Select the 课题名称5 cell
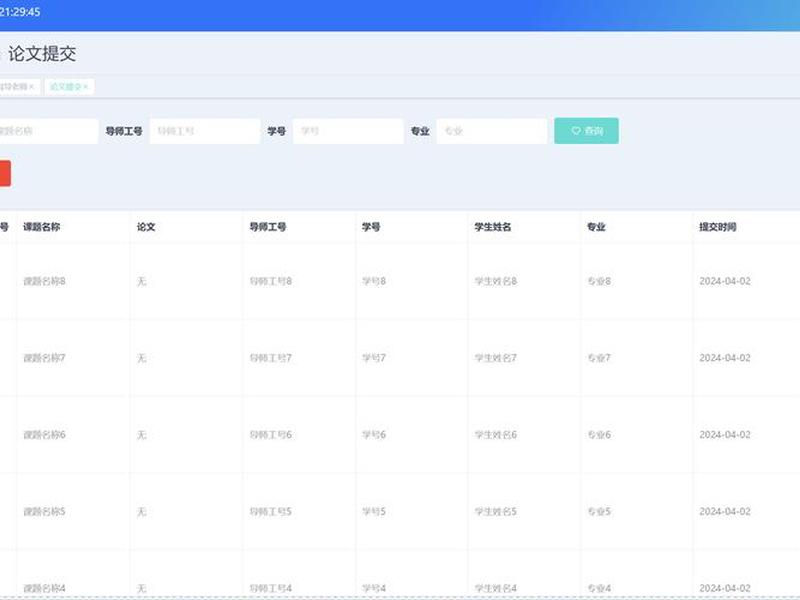 pyautogui.click(x=44, y=512)
